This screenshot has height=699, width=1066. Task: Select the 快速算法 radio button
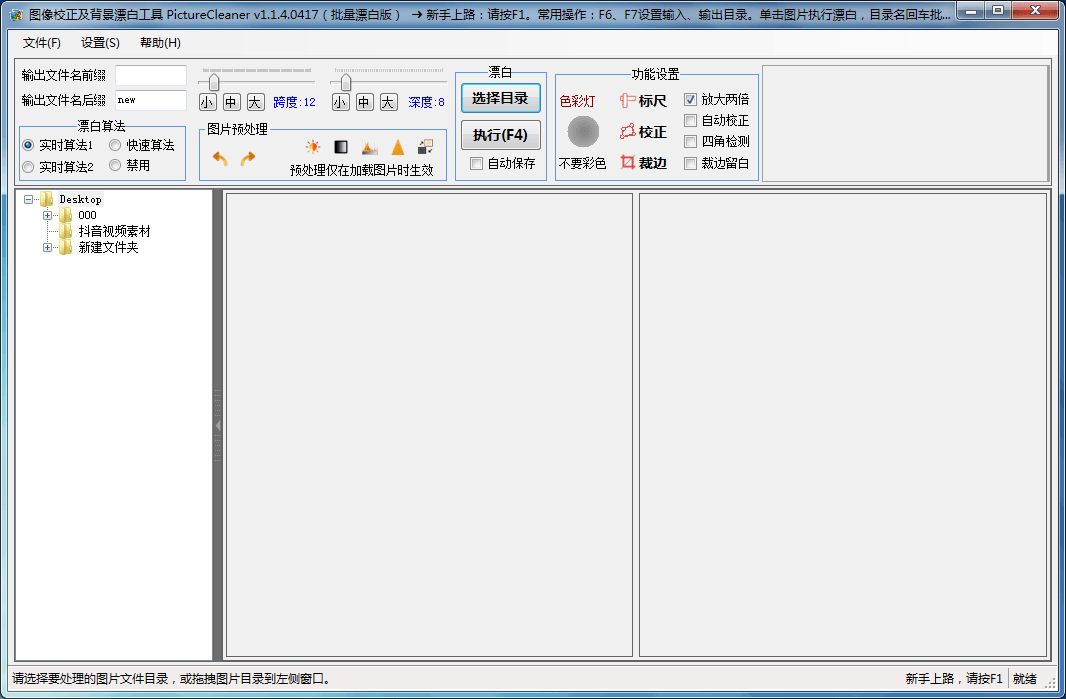tap(116, 145)
